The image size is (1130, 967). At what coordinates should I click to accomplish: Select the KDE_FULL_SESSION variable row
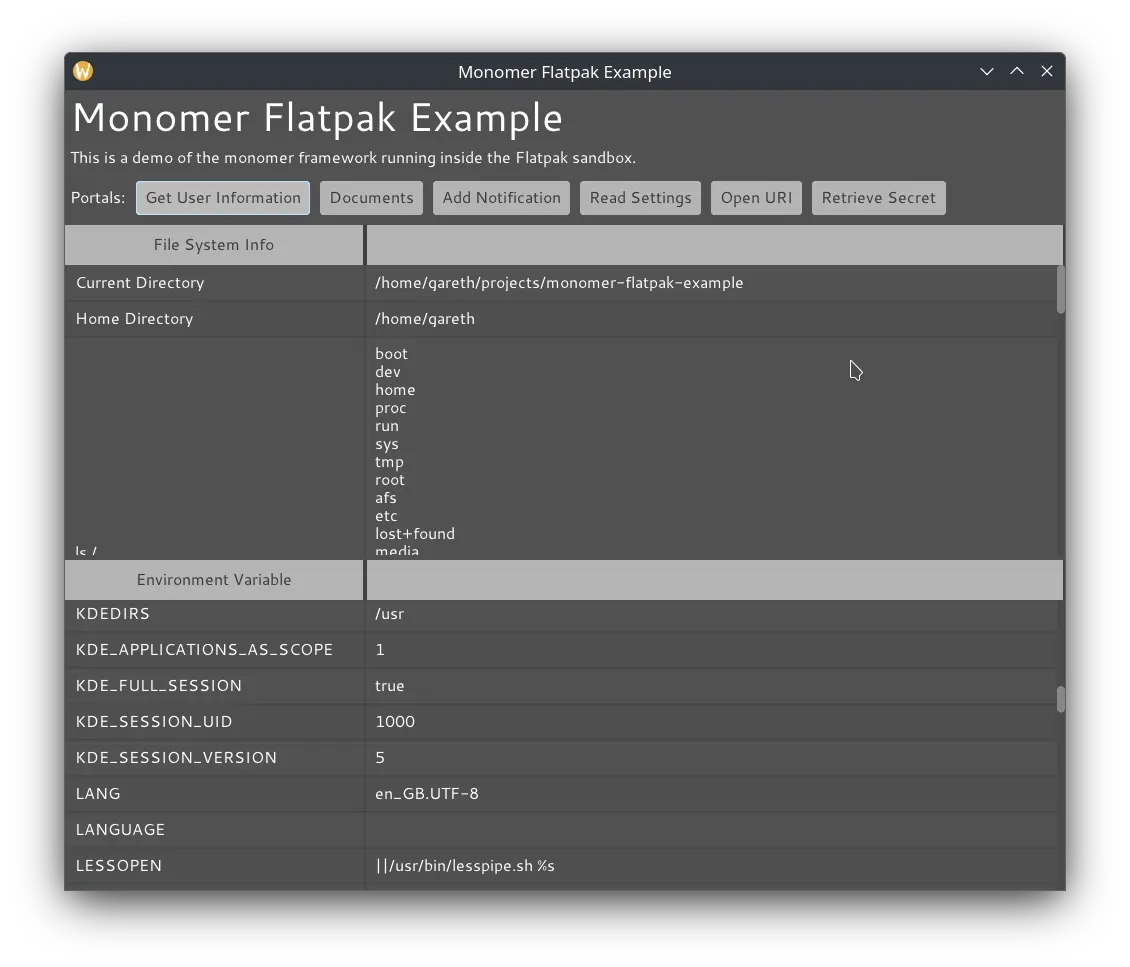click(562, 686)
